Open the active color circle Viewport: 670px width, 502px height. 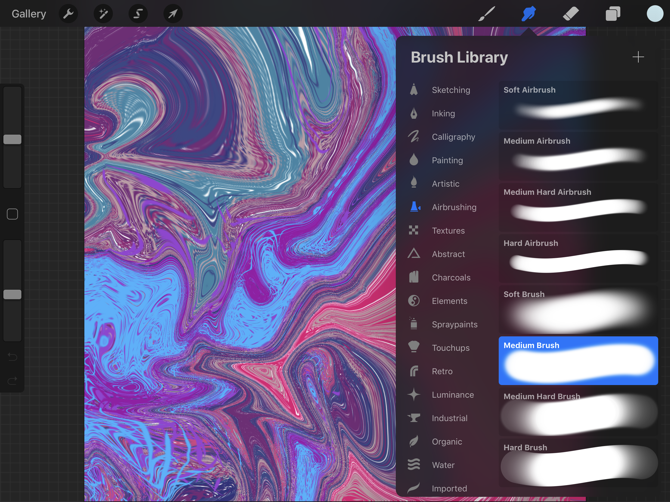coord(655,14)
